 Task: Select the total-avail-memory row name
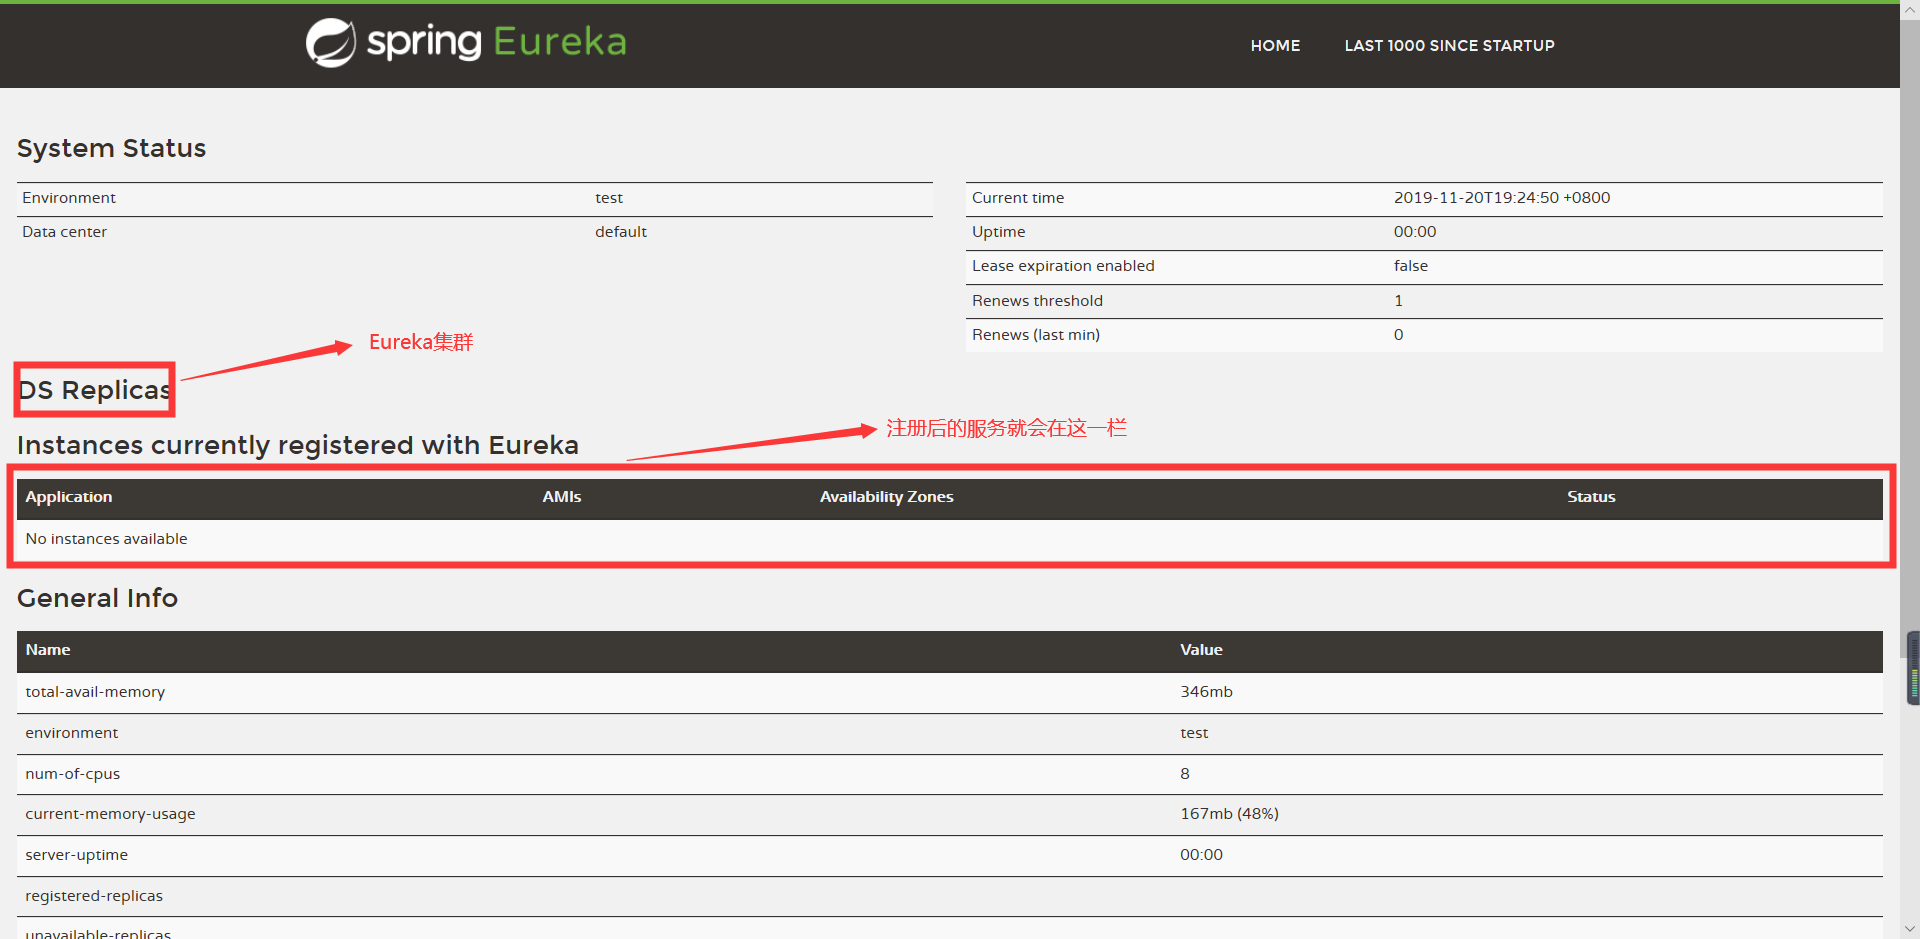coord(95,692)
